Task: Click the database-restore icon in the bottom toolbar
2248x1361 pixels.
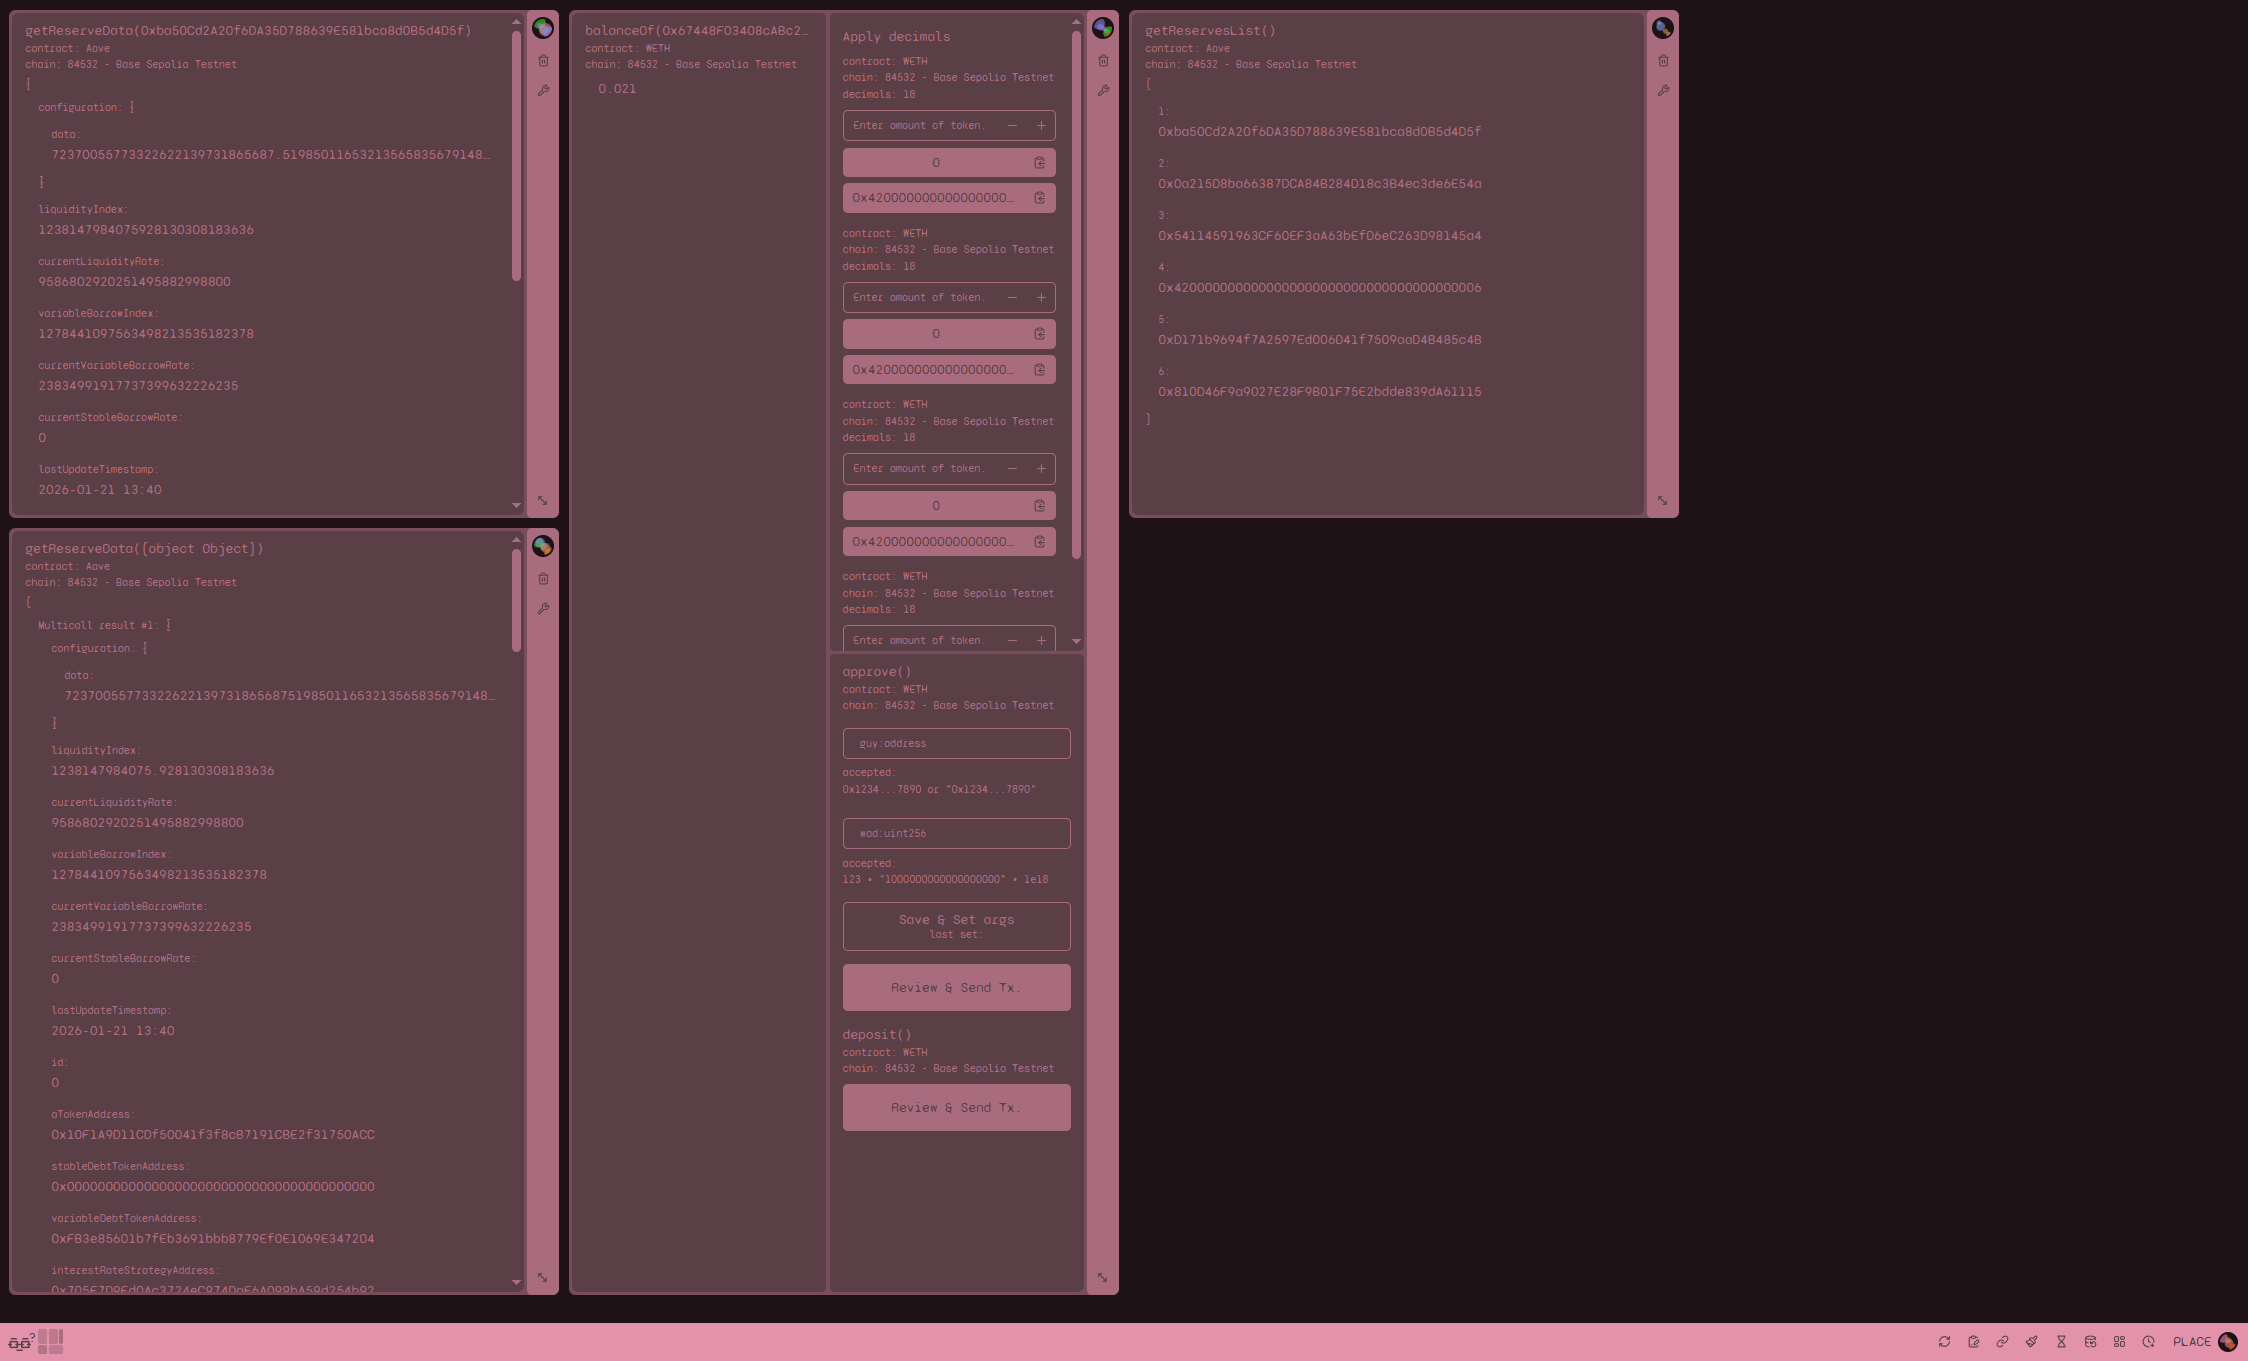Action: click(2090, 1341)
